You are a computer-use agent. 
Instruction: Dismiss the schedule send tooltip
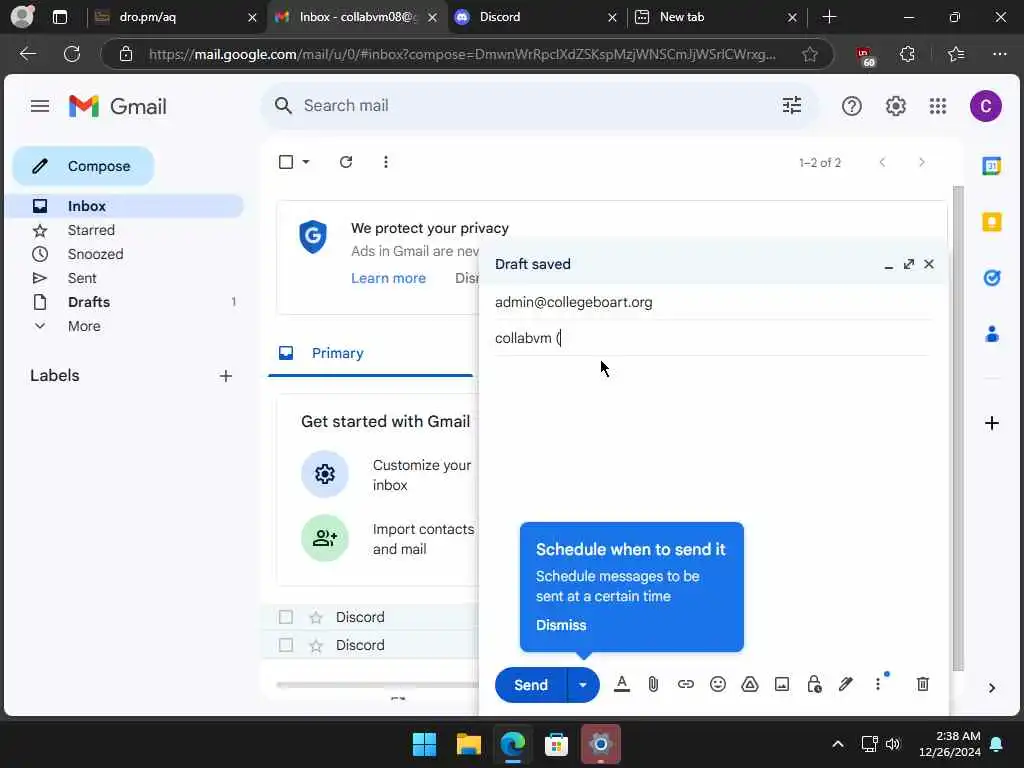[x=561, y=625]
